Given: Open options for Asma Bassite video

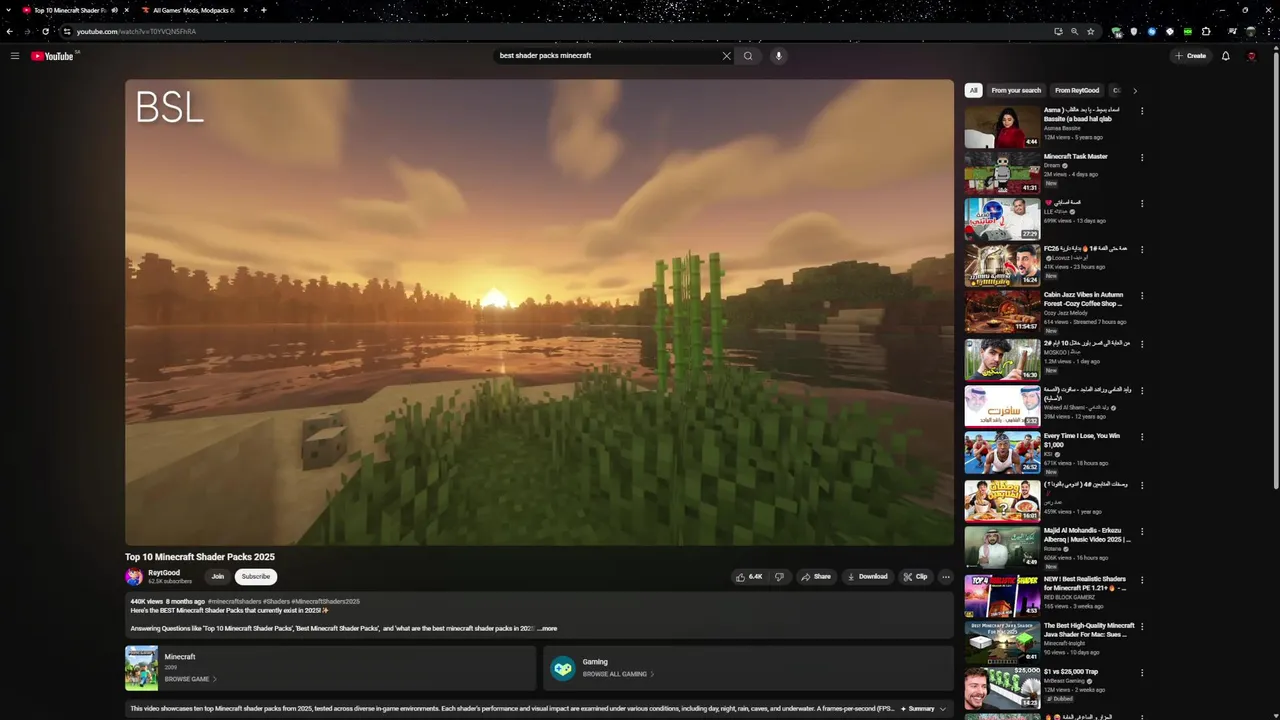Looking at the screenshot, I should tap(1142, 111).
